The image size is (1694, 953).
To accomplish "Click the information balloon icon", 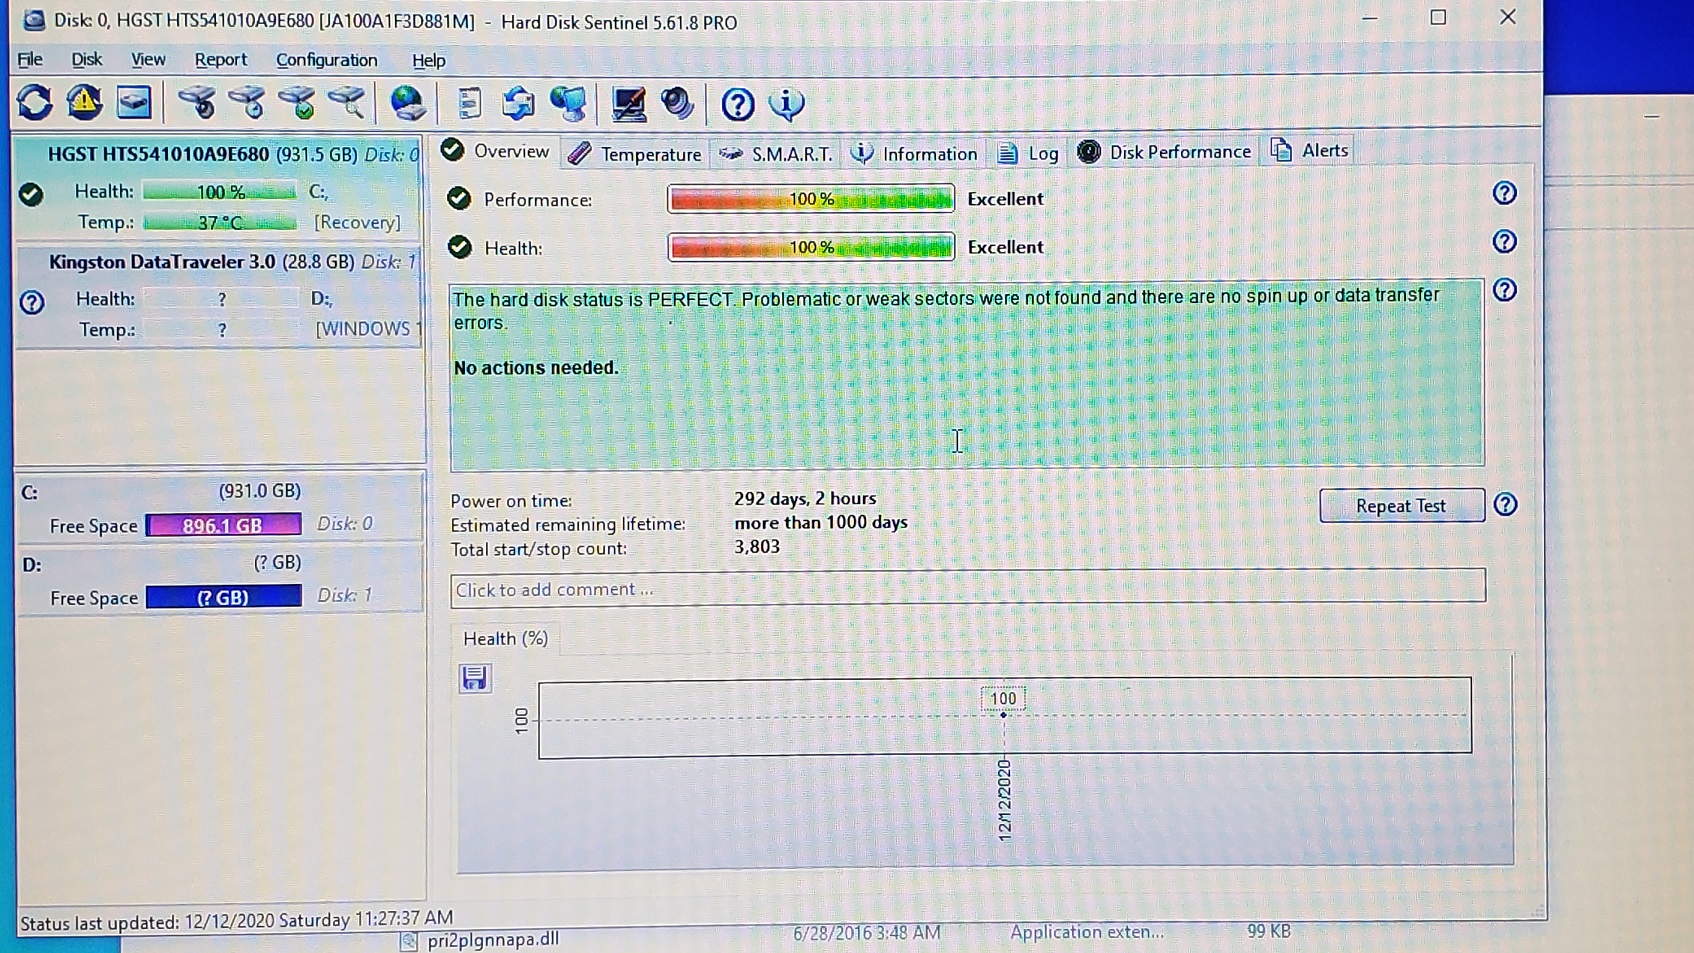I will [786, 103].
